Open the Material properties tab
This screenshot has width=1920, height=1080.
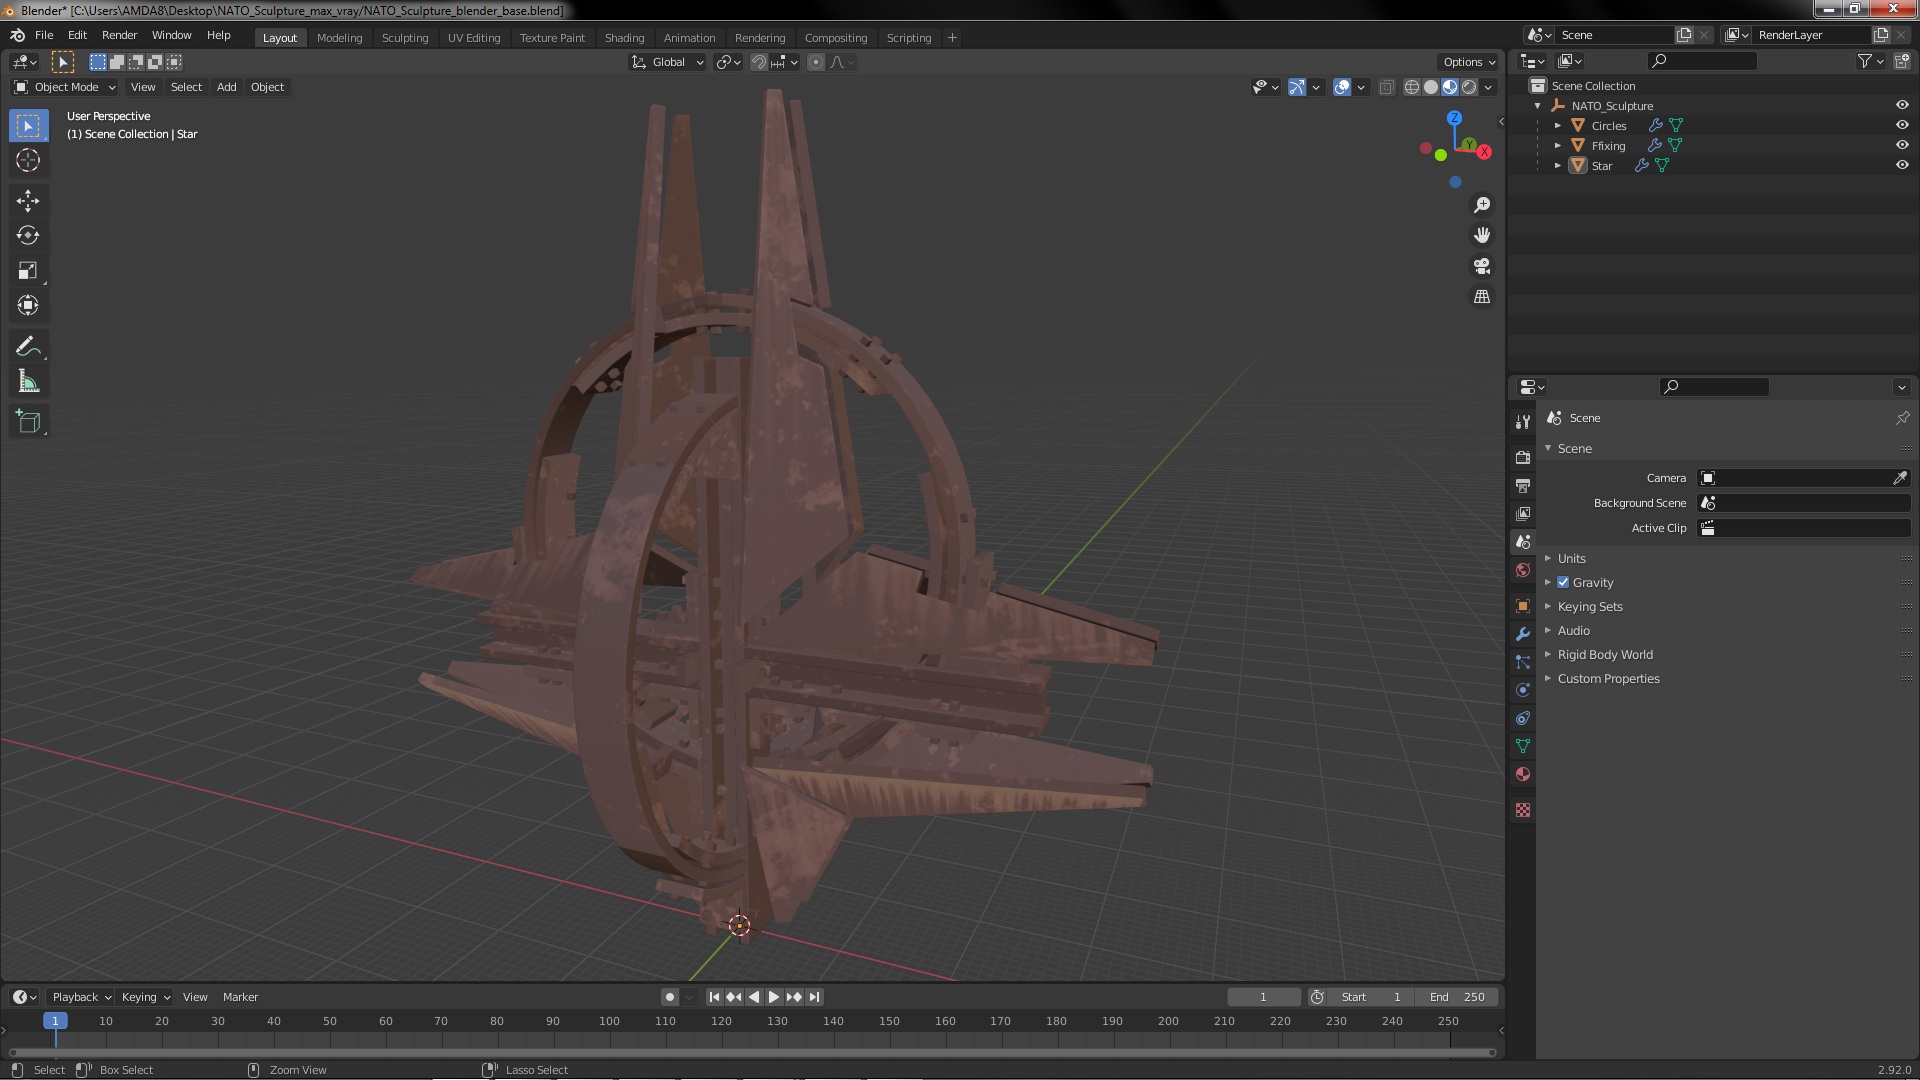pyautogui.click(x=1523, y=774)
